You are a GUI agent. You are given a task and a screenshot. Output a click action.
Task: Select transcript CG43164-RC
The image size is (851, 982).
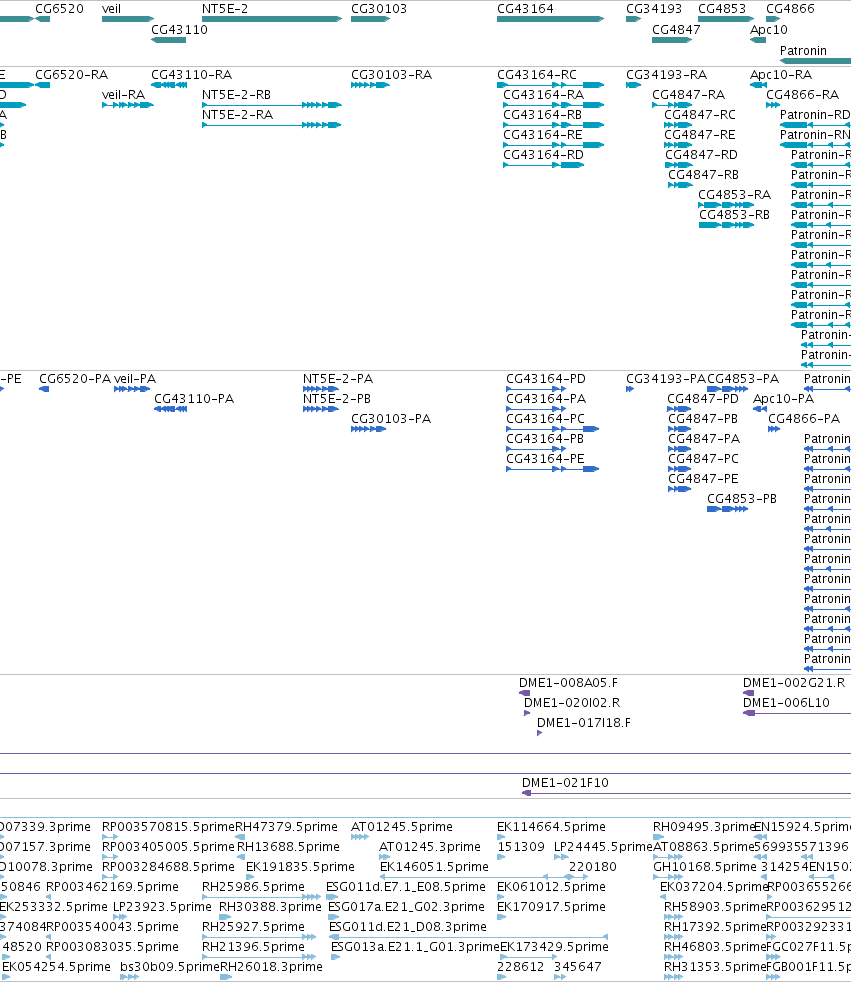[550, 85]
